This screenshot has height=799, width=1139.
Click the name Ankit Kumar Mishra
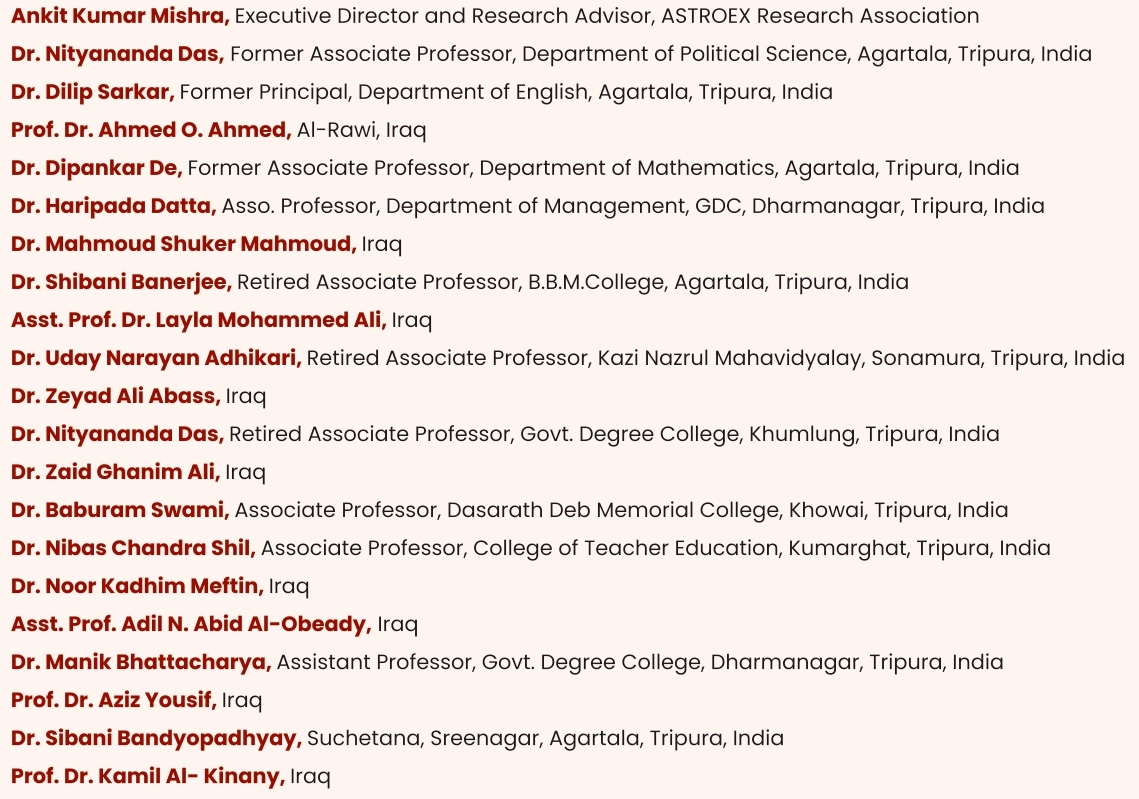120,15
